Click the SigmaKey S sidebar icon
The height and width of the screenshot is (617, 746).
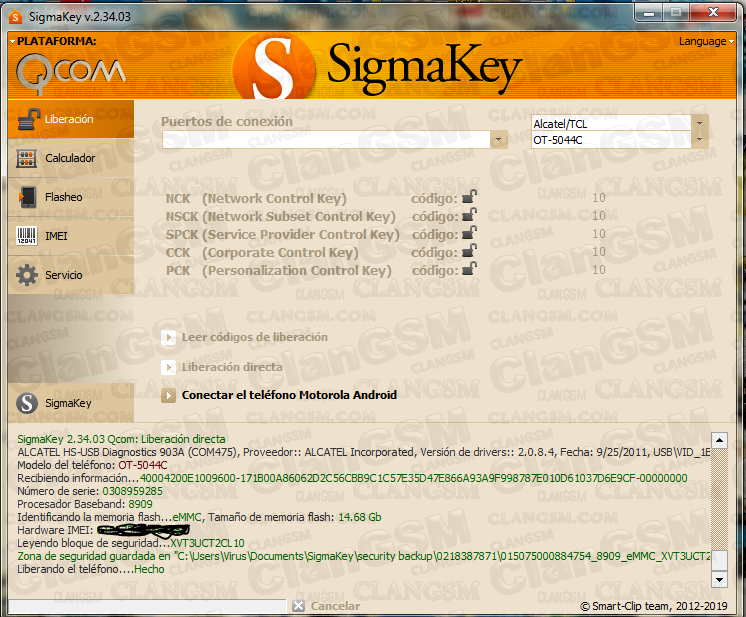(27, 403)
